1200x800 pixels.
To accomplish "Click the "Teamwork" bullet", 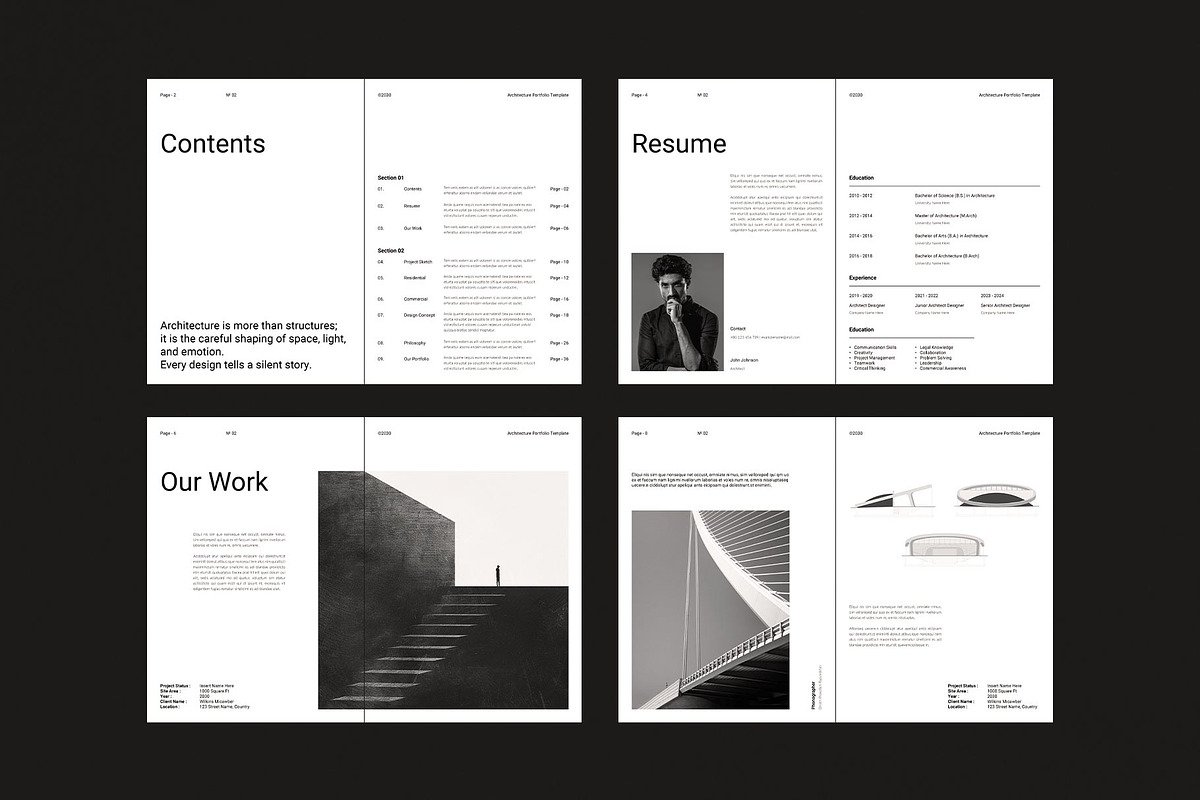I will (x=864, y=363).
